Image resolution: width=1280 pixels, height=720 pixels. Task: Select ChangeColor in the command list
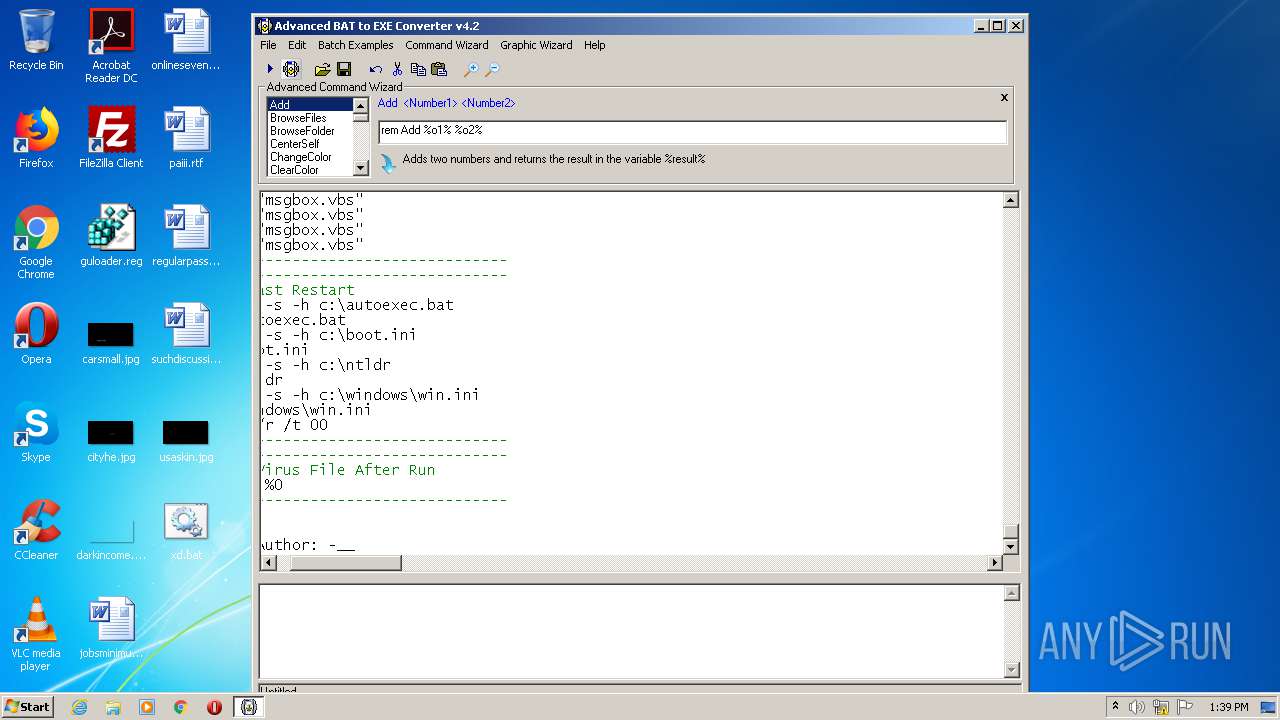coord(310,157)
